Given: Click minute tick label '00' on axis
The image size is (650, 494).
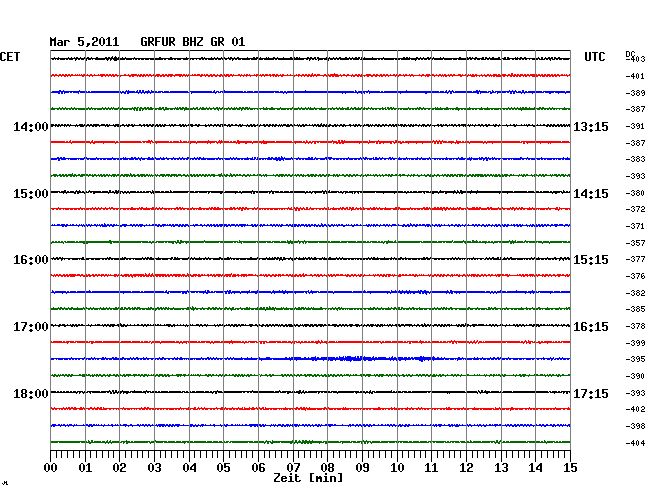Looking at the screenshot, I should point(51,467).
